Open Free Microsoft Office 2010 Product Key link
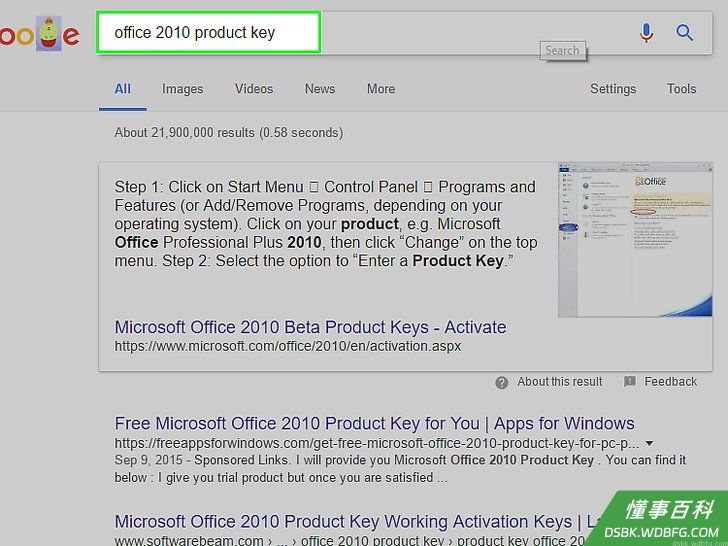Screen dimensions: 728x546 coord(374,423)
